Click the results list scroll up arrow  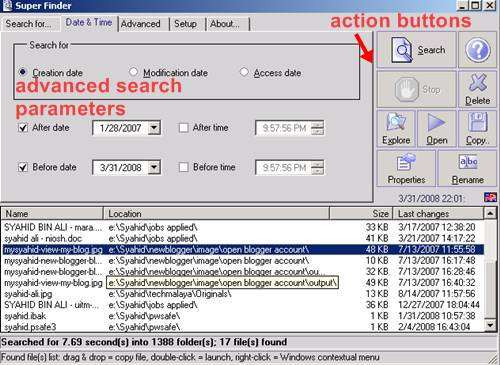490,213
